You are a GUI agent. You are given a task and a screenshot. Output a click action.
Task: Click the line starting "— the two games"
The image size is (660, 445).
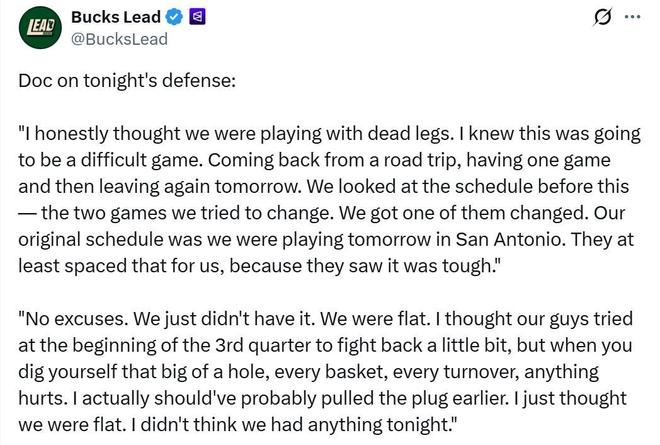click(325, 214)
